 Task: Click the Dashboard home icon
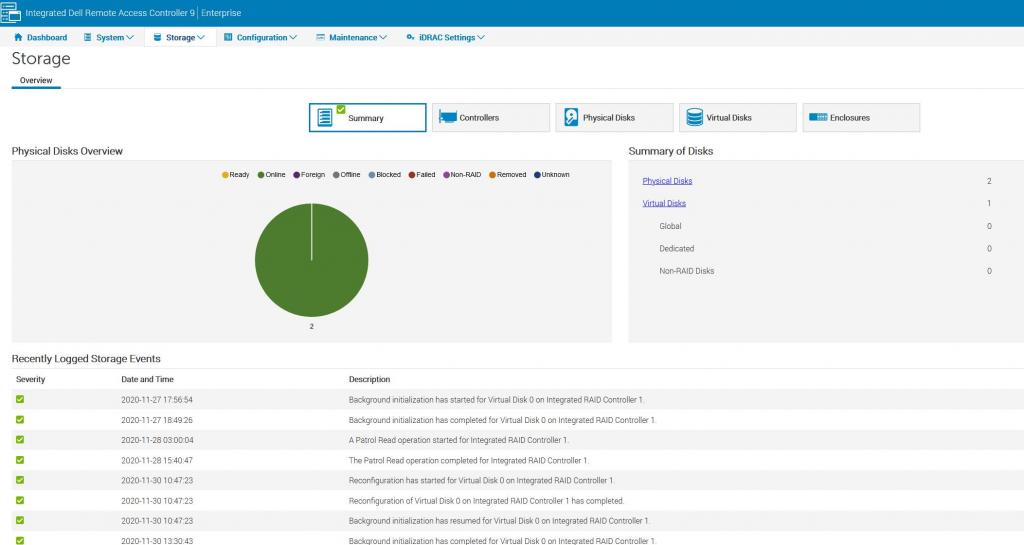point(18,37)
